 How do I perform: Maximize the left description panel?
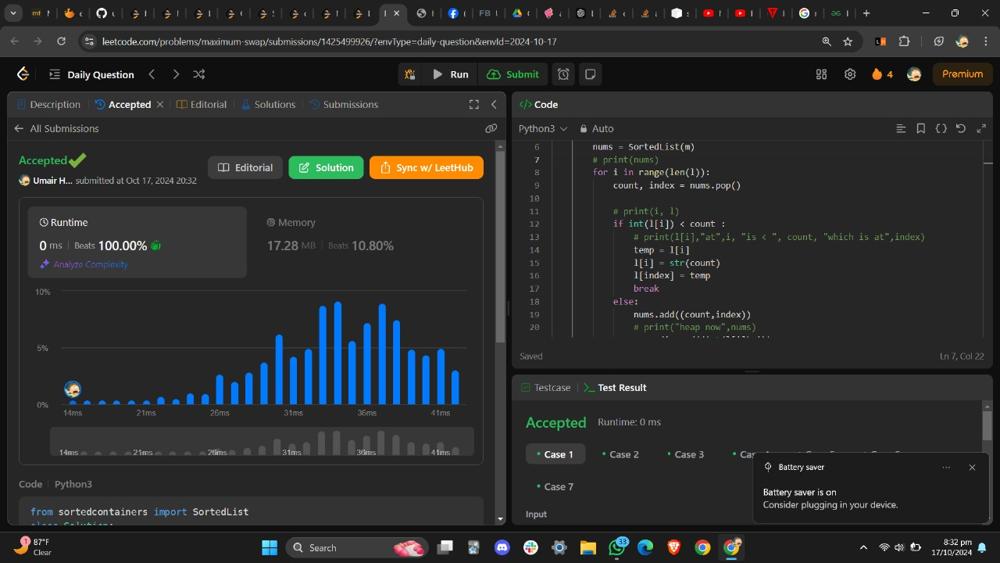coord(474,104)
